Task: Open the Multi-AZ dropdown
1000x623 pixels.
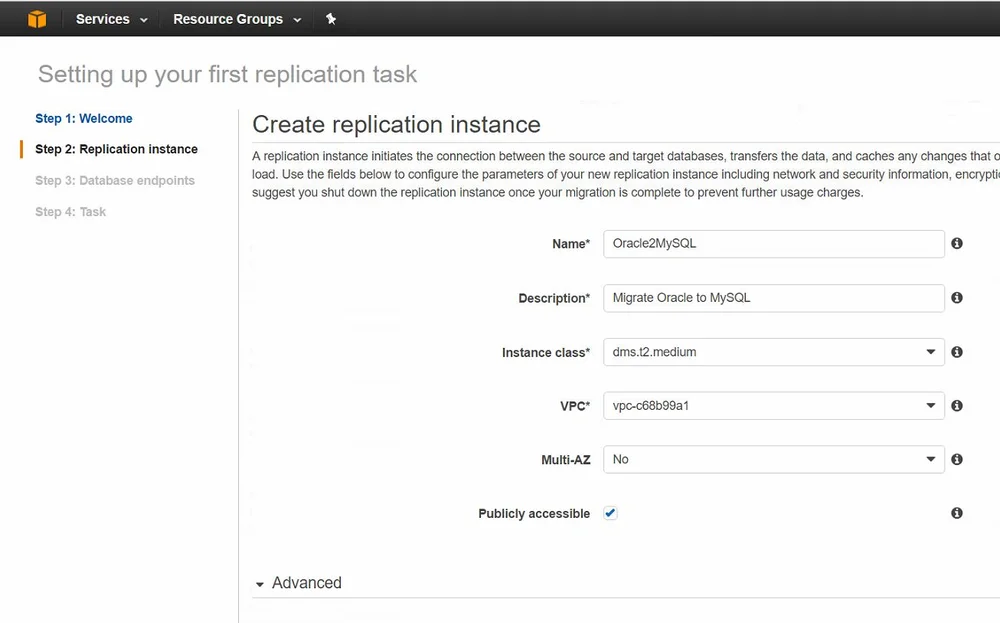Action: [773, 459]
